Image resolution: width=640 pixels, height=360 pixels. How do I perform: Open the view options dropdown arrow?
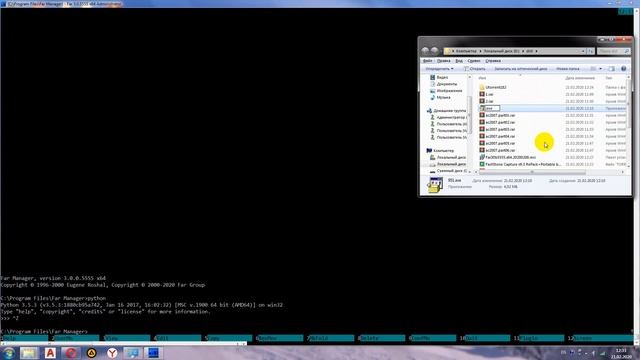(x=600, y=69)
